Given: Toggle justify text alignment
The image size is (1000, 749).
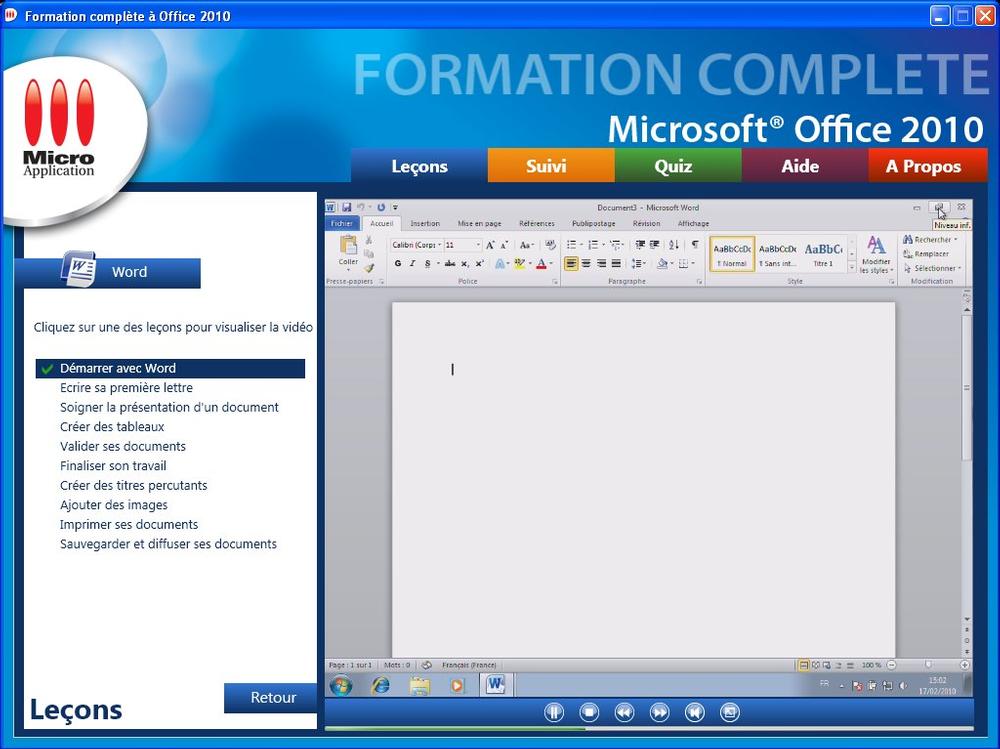Looking at the screenshot, I should (616, 263).
